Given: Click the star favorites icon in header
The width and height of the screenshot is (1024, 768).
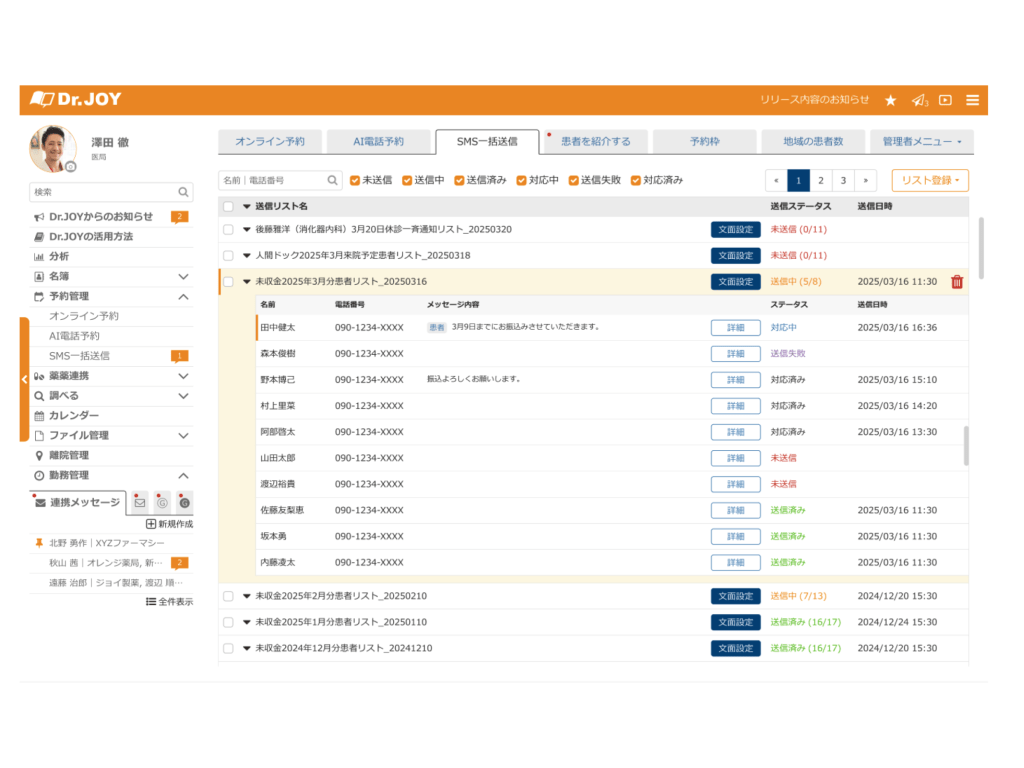Looking at the screenshot, I should (890, 100).
